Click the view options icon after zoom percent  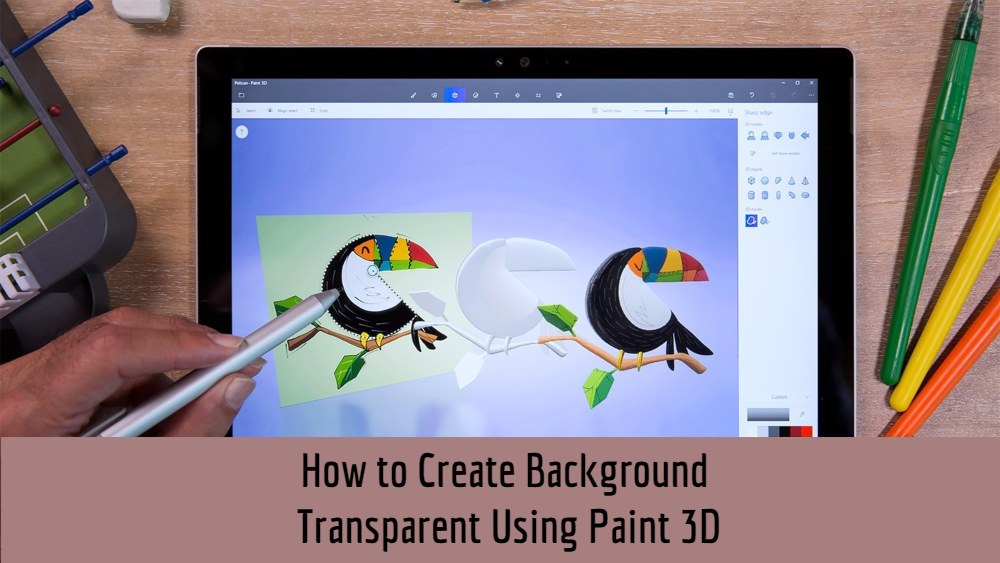coord(731,111)
